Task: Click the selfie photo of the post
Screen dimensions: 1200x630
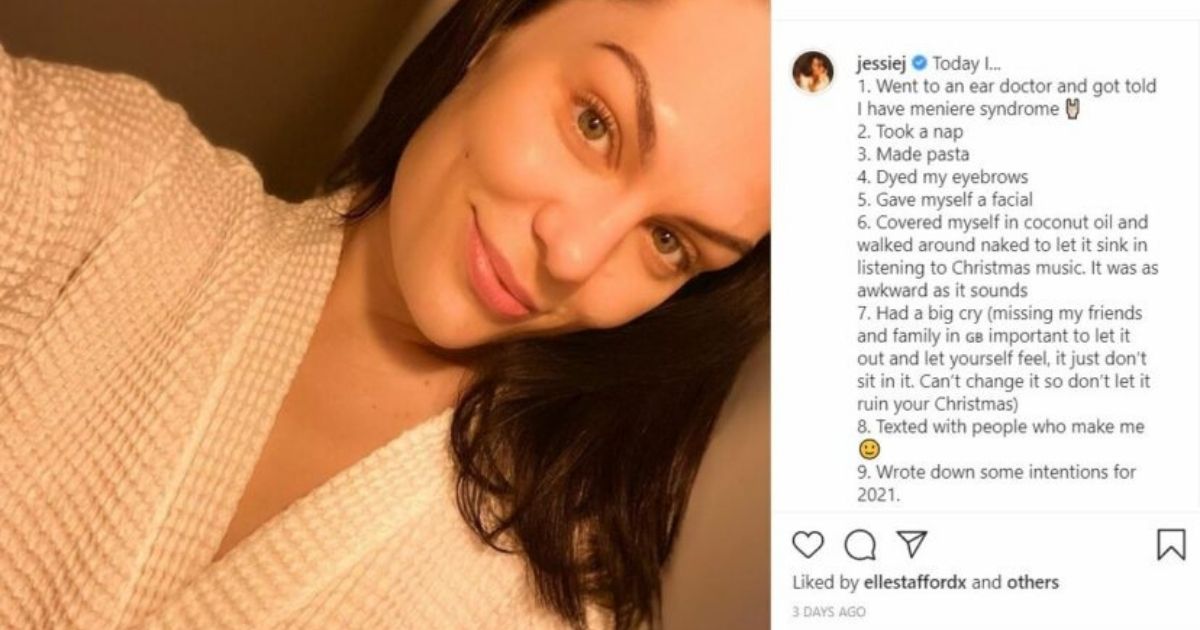Action: point(385,315)
